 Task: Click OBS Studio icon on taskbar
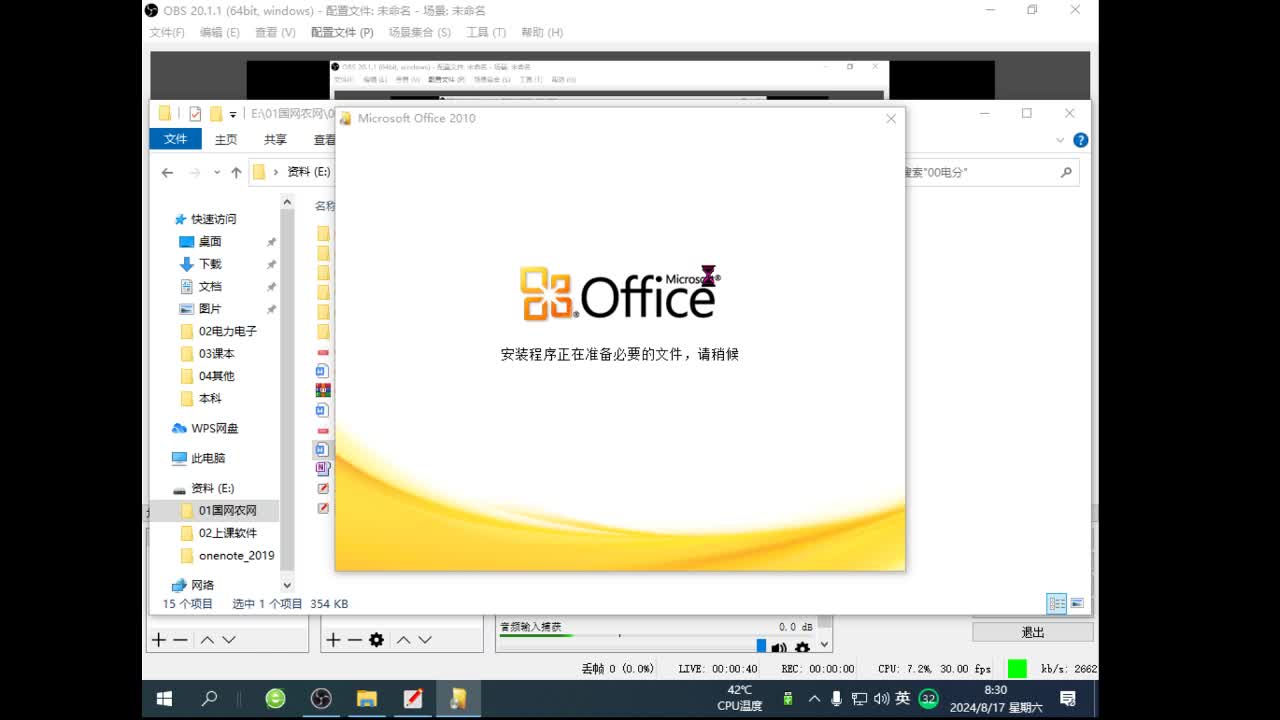(x=321, y=699)
